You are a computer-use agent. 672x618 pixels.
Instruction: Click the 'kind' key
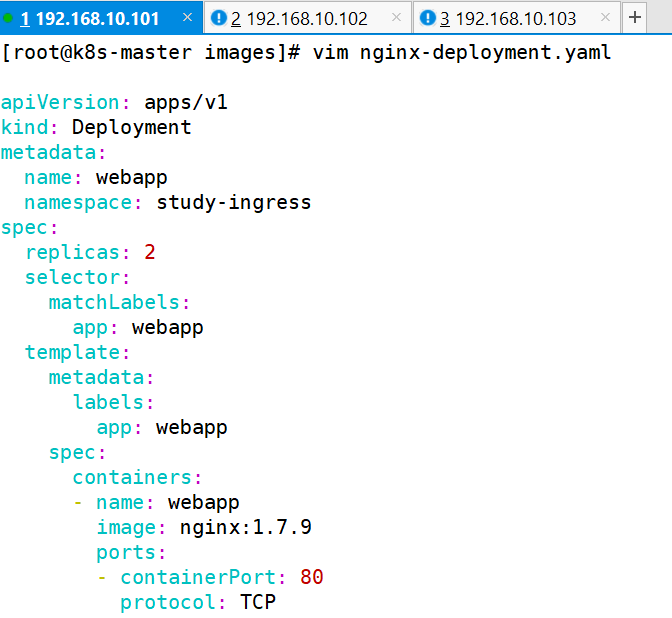[x=24, y=127]
